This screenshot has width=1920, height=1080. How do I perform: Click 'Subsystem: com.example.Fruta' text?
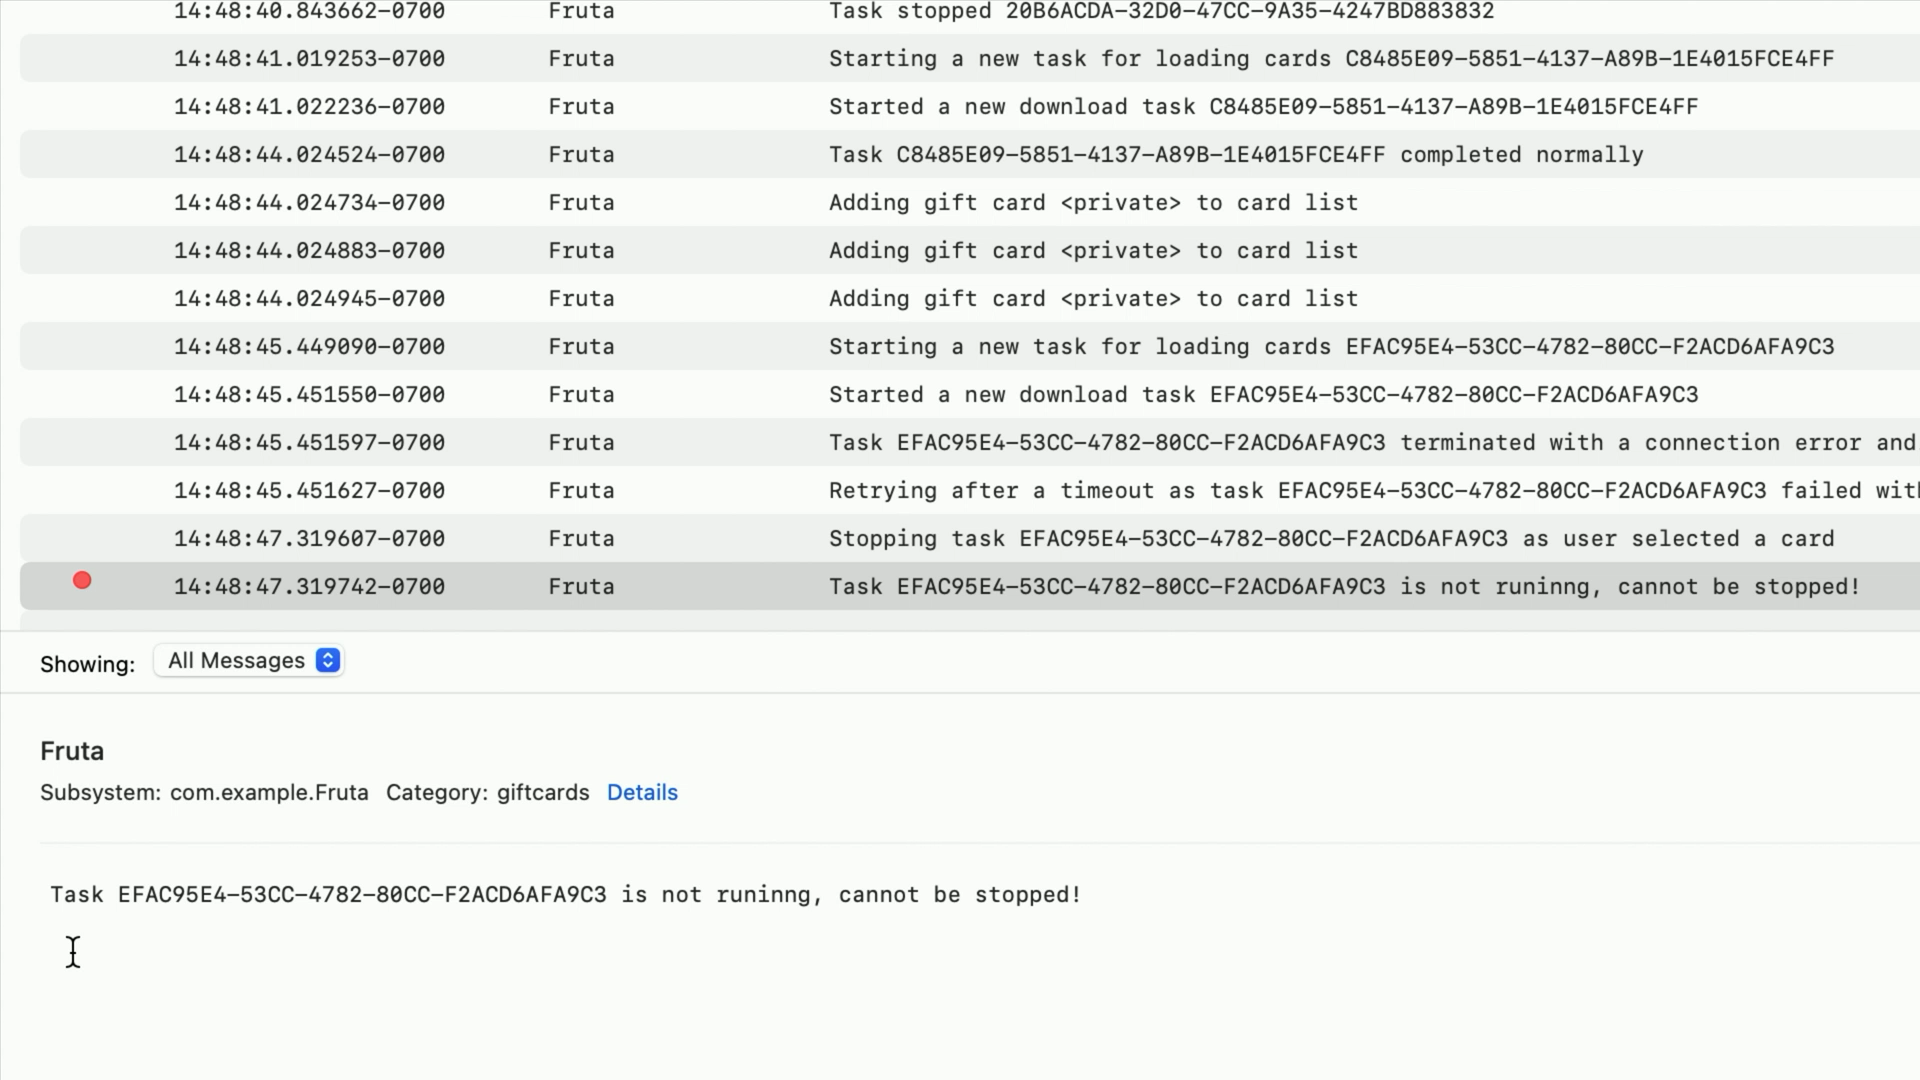tap(204, 793)
